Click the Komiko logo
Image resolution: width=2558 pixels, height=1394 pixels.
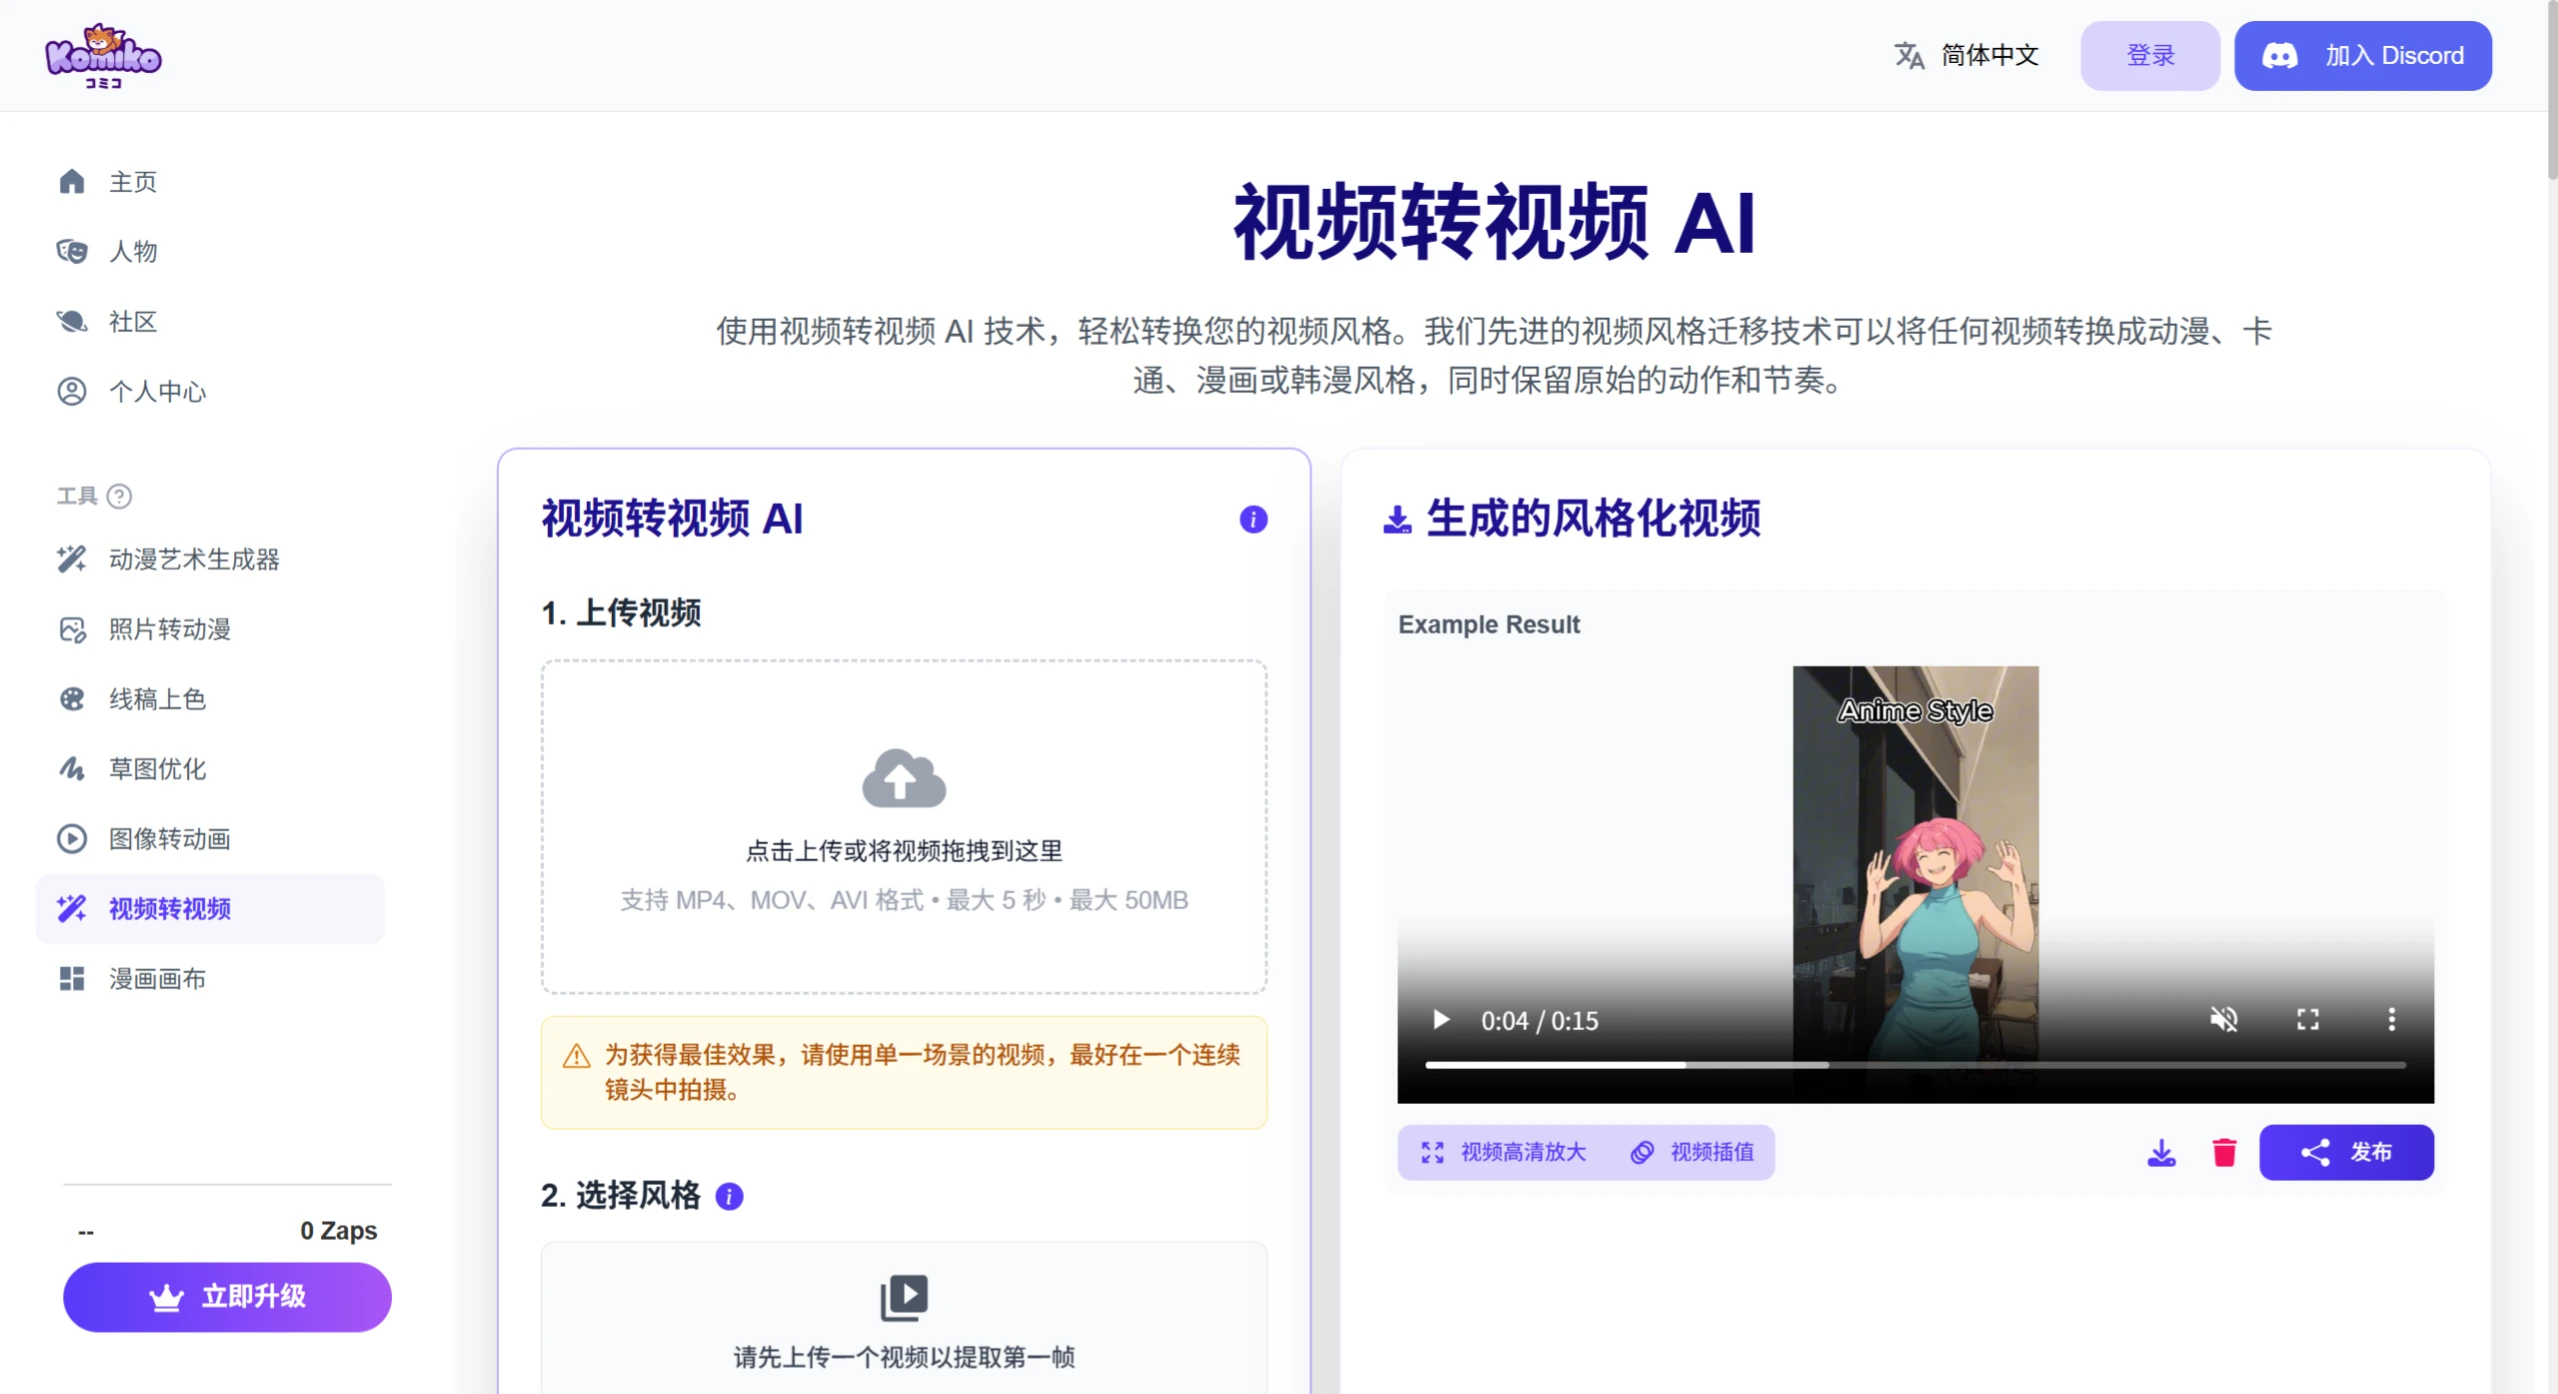(x=103, y=55)
